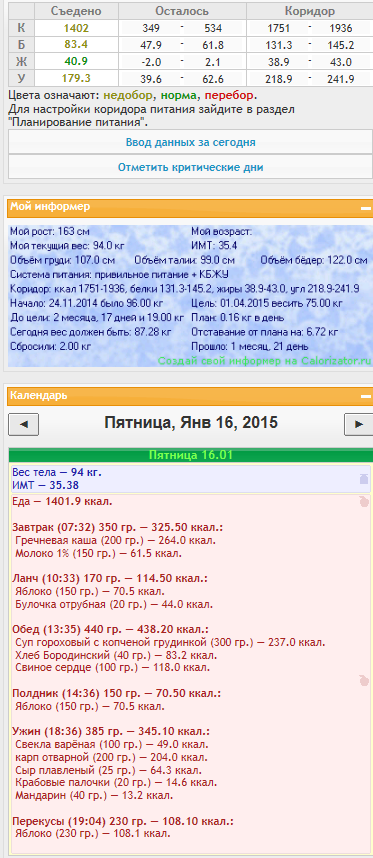Click Крабовые палочки (20 гр.) entry
Screen dimensions: 373x858
pos(116,782)
